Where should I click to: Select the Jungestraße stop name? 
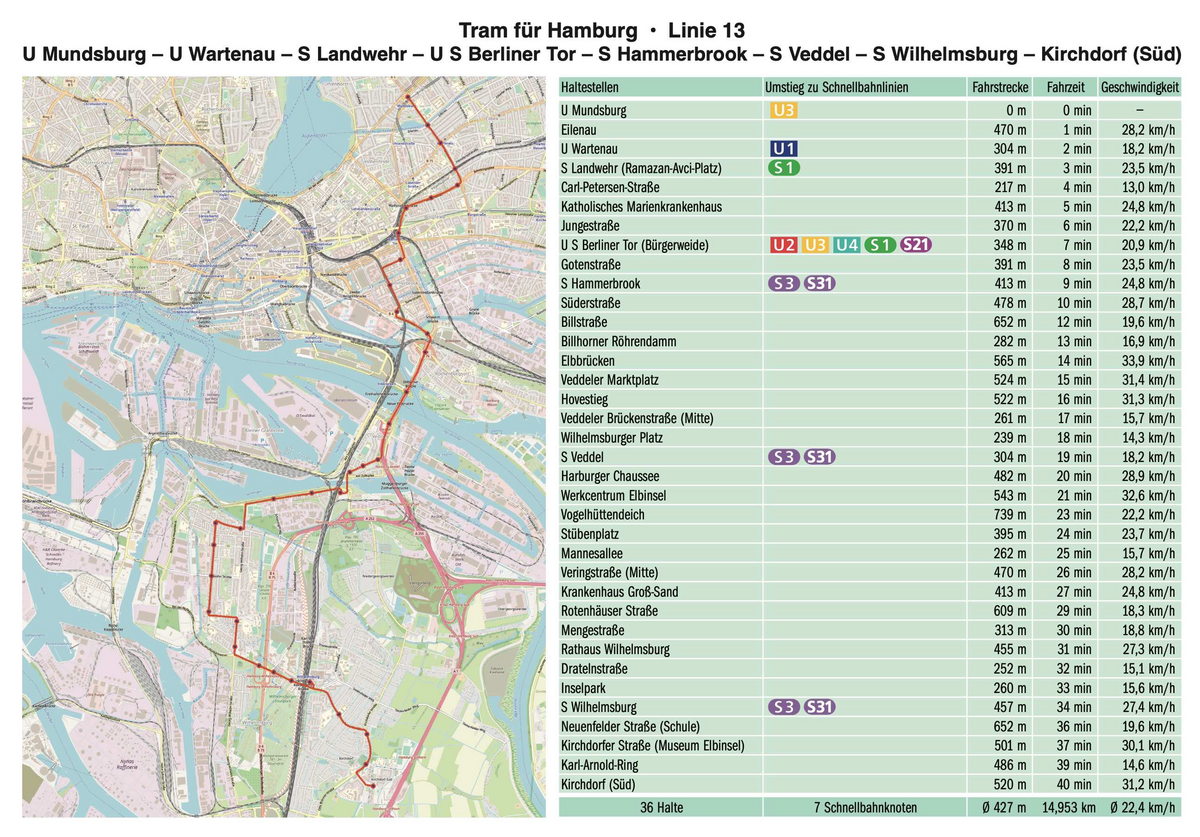click(x=591, y=226)
